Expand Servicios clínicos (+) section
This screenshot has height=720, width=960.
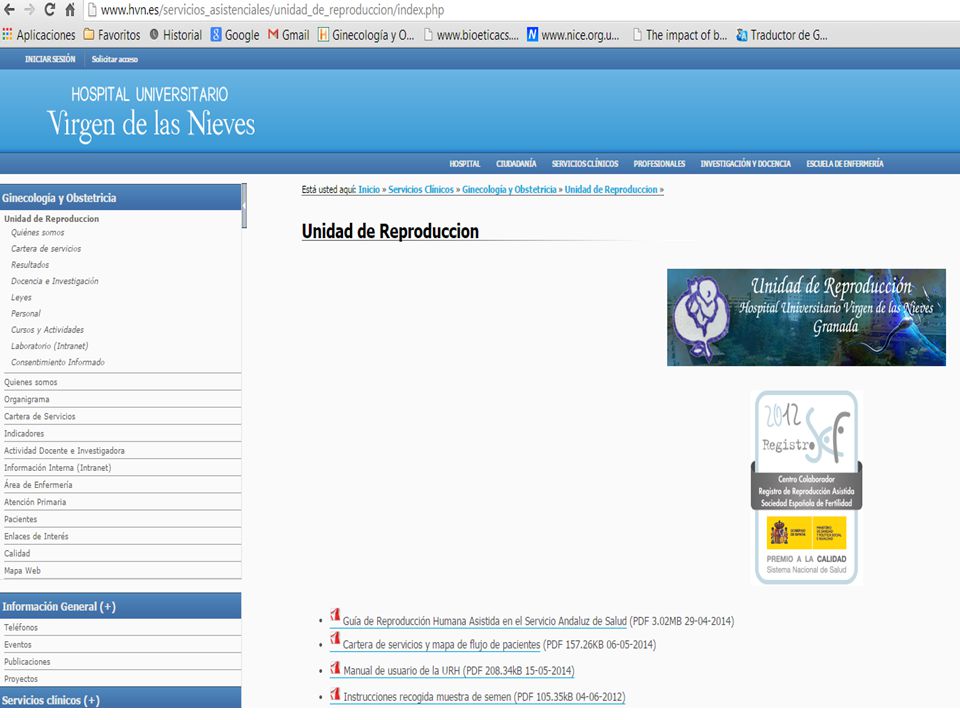coord(121,699)
